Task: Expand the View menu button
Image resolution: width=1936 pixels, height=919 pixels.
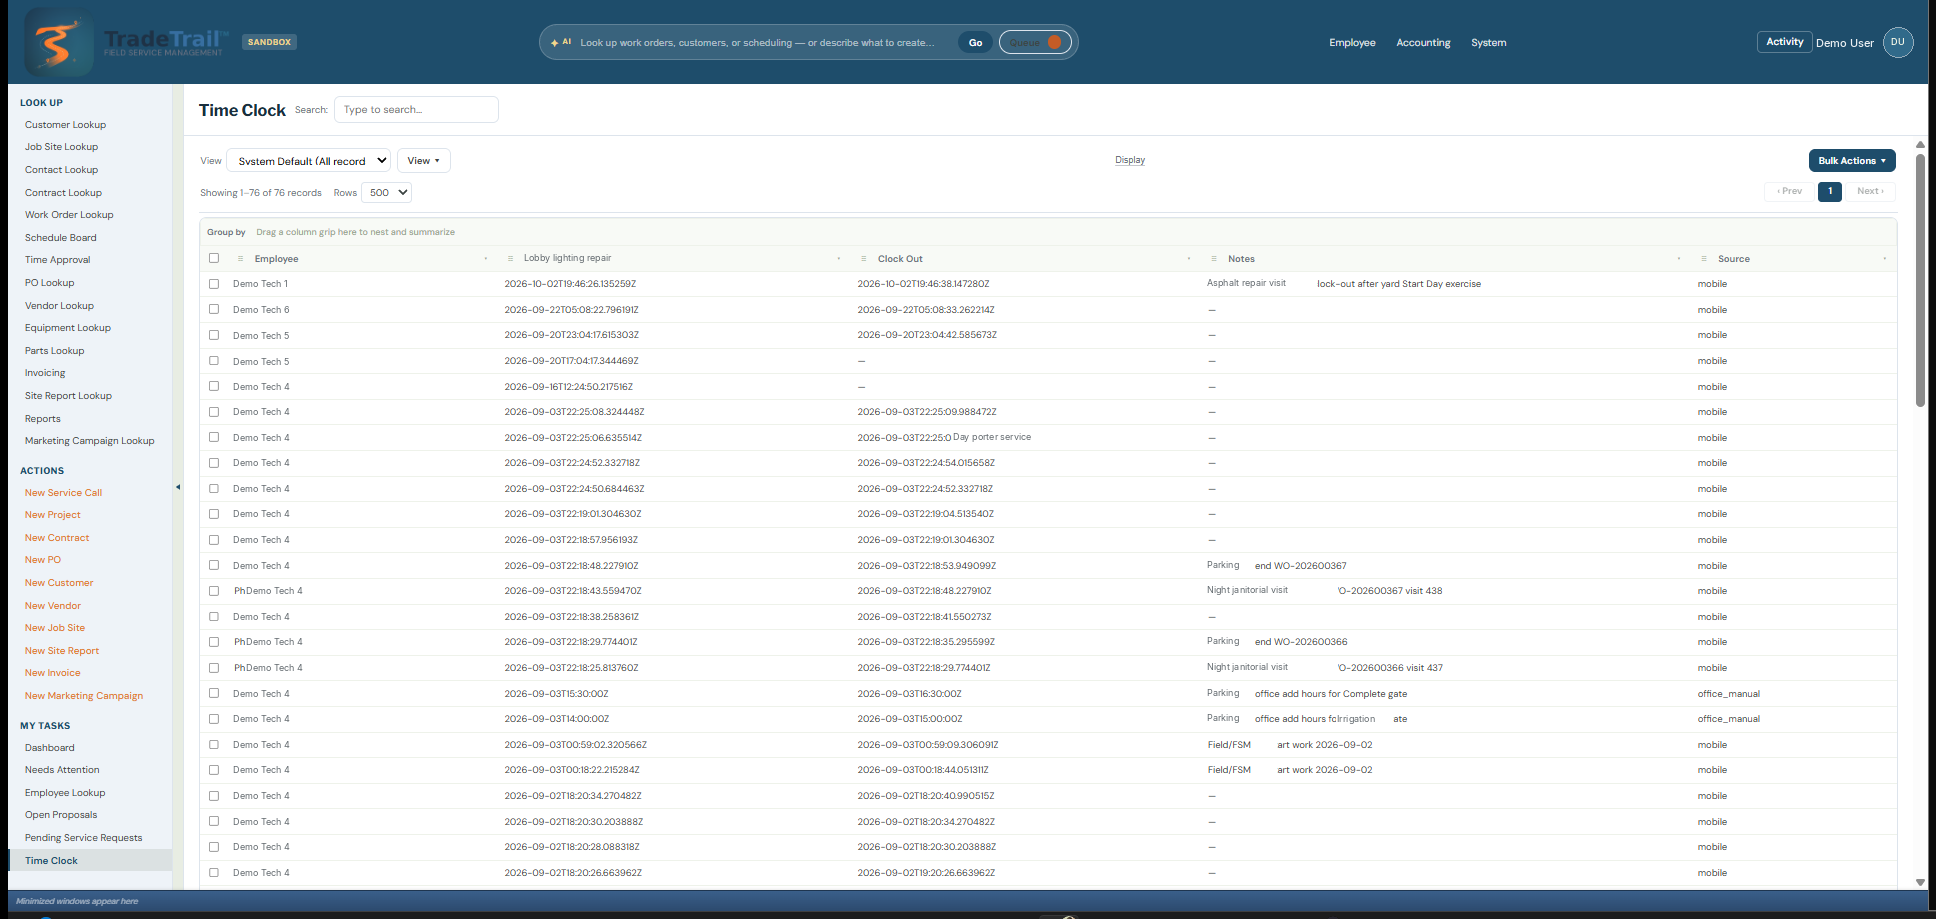Action: 424,161
